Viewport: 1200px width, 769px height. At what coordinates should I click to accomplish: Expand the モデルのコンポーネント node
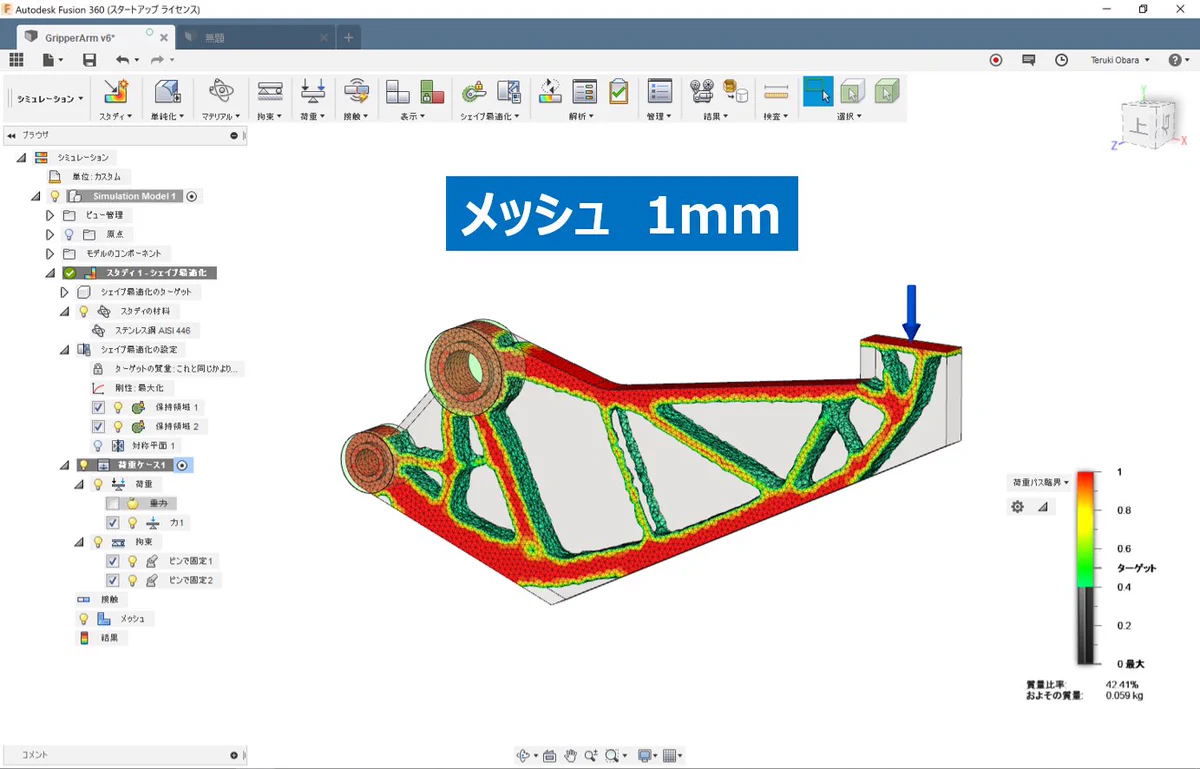(50, 253)
